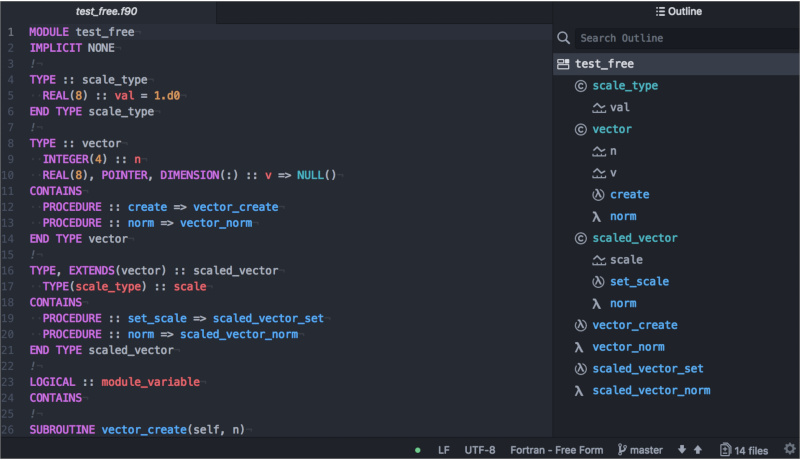The image size is (800, 460).
Task: Select scaled_vector_norm in the outline
Action: click(651, 391)
